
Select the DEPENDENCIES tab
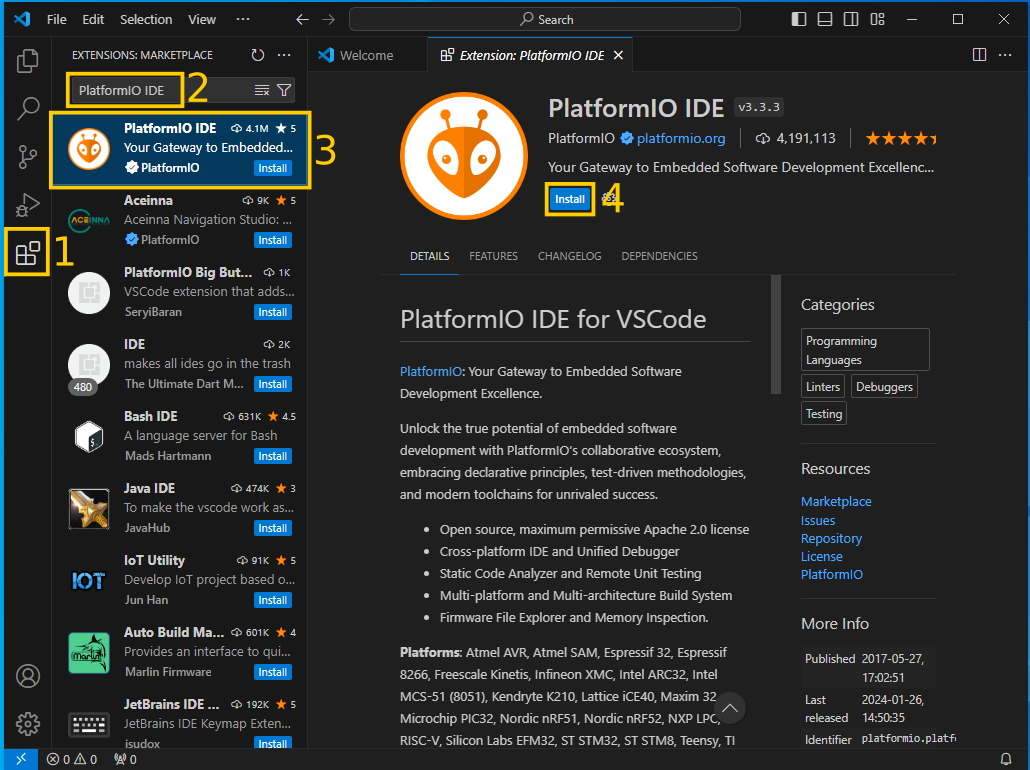tap(660, 256)
